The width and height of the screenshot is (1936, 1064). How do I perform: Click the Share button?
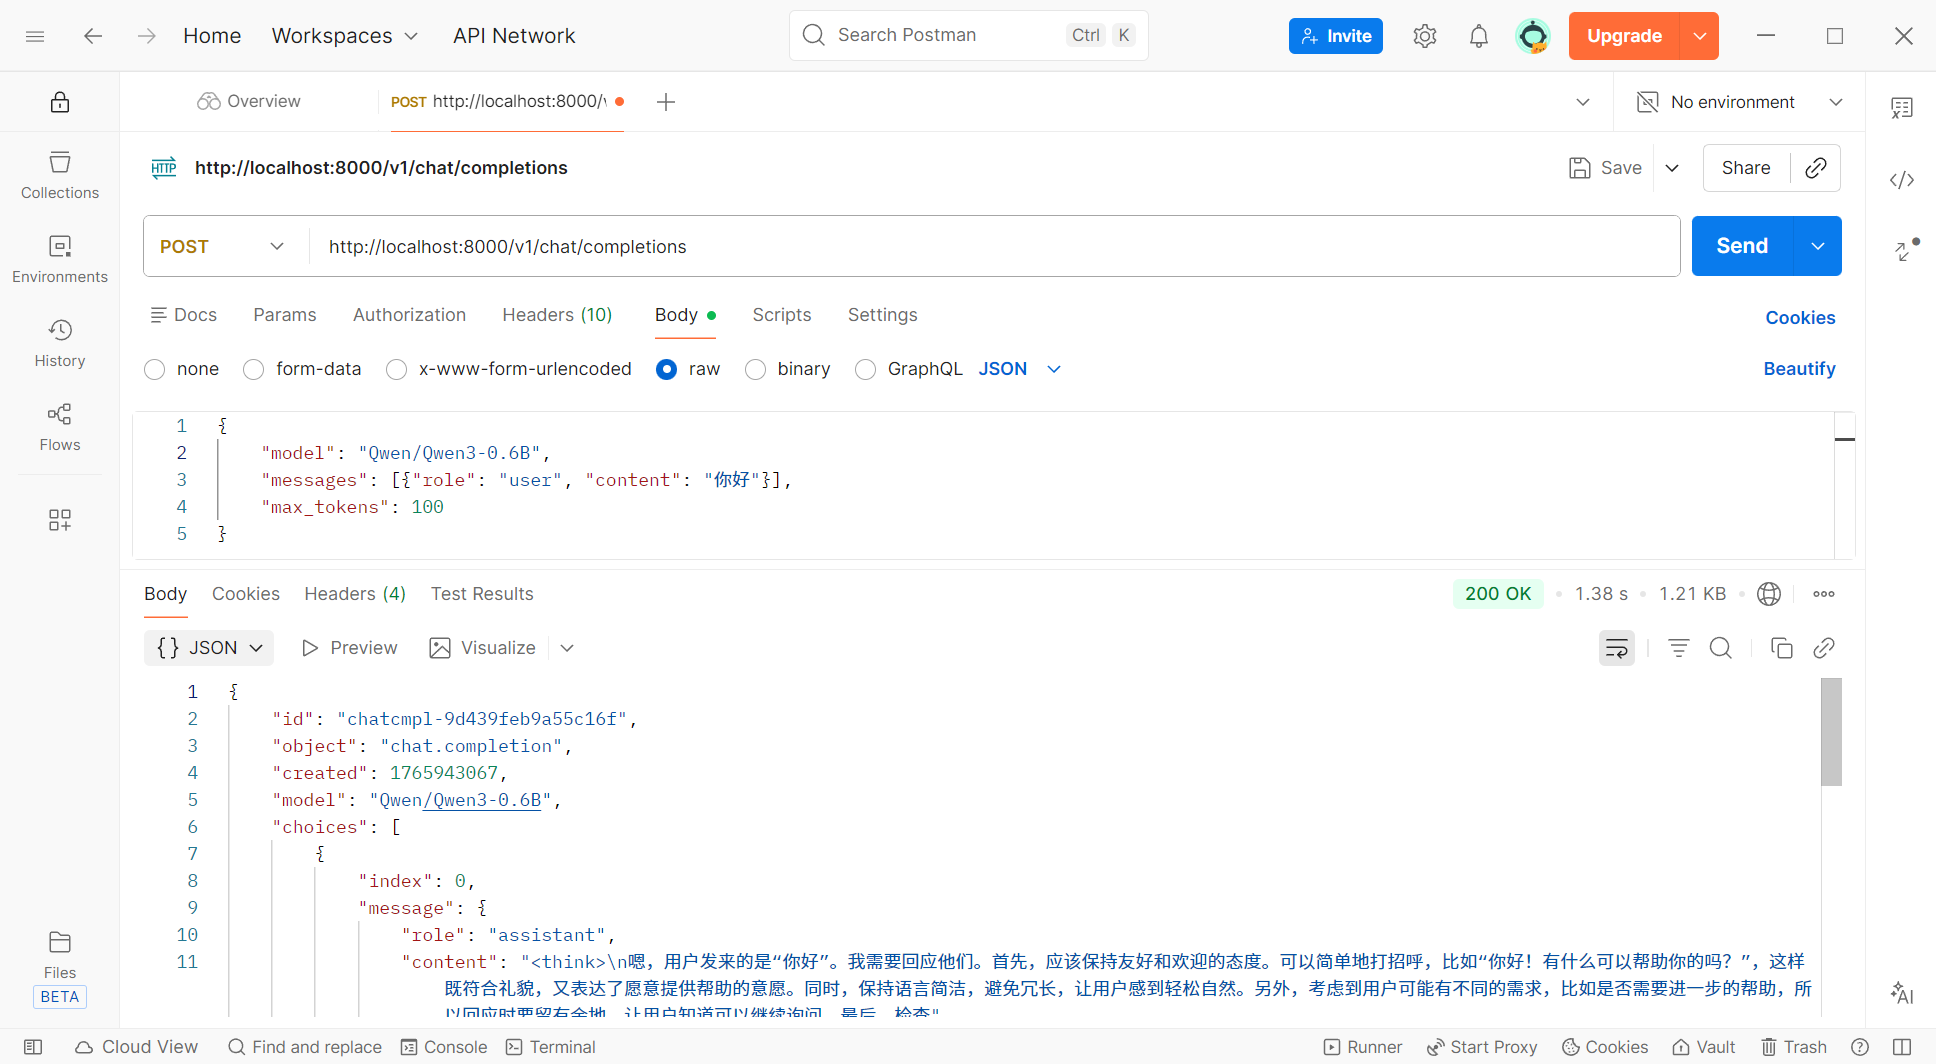tap(1746, 168)
